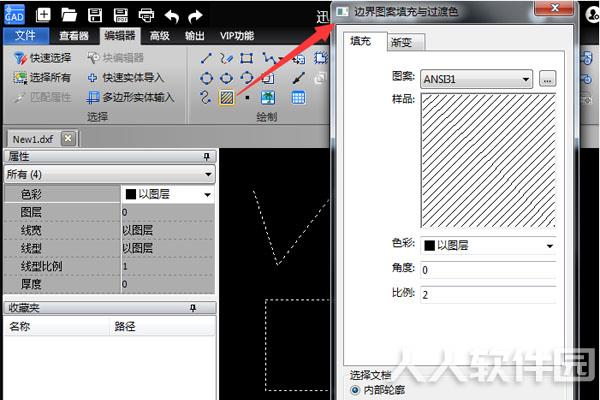The height and width of the screenshot is (400, 600).
Task: Click 多边形实体输入 polygon entity input
Action: coord(130,98)
